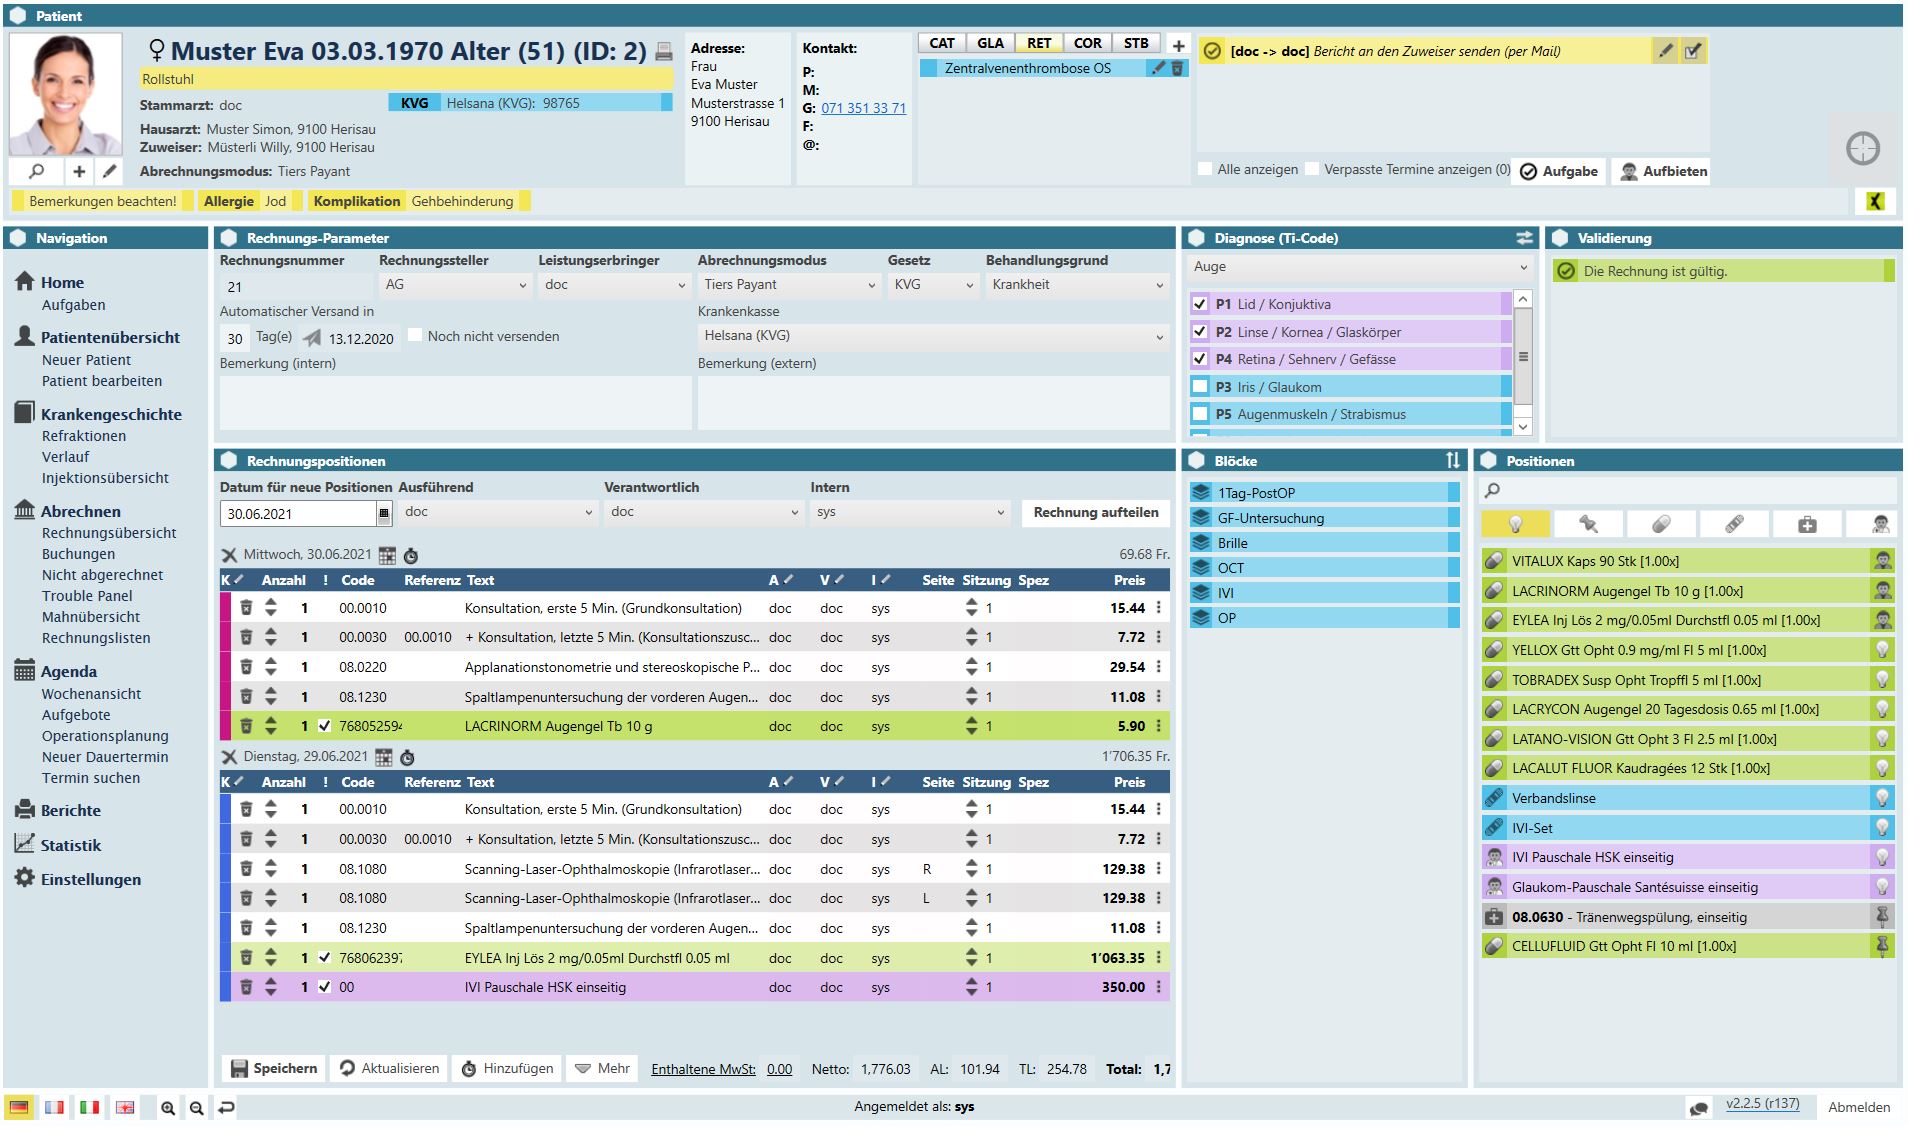
Task: Check the P3 Iris / Glaukom diagnosis
Action: (x=1200, y=387)
